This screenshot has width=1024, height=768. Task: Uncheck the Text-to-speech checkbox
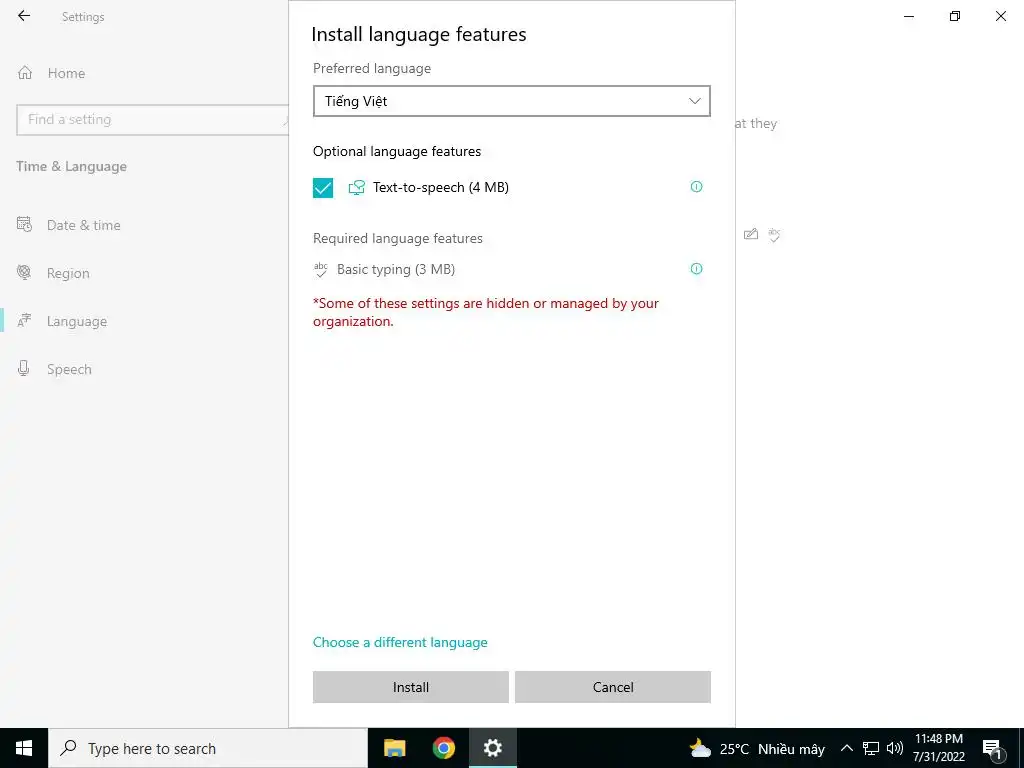click(323, 187)
